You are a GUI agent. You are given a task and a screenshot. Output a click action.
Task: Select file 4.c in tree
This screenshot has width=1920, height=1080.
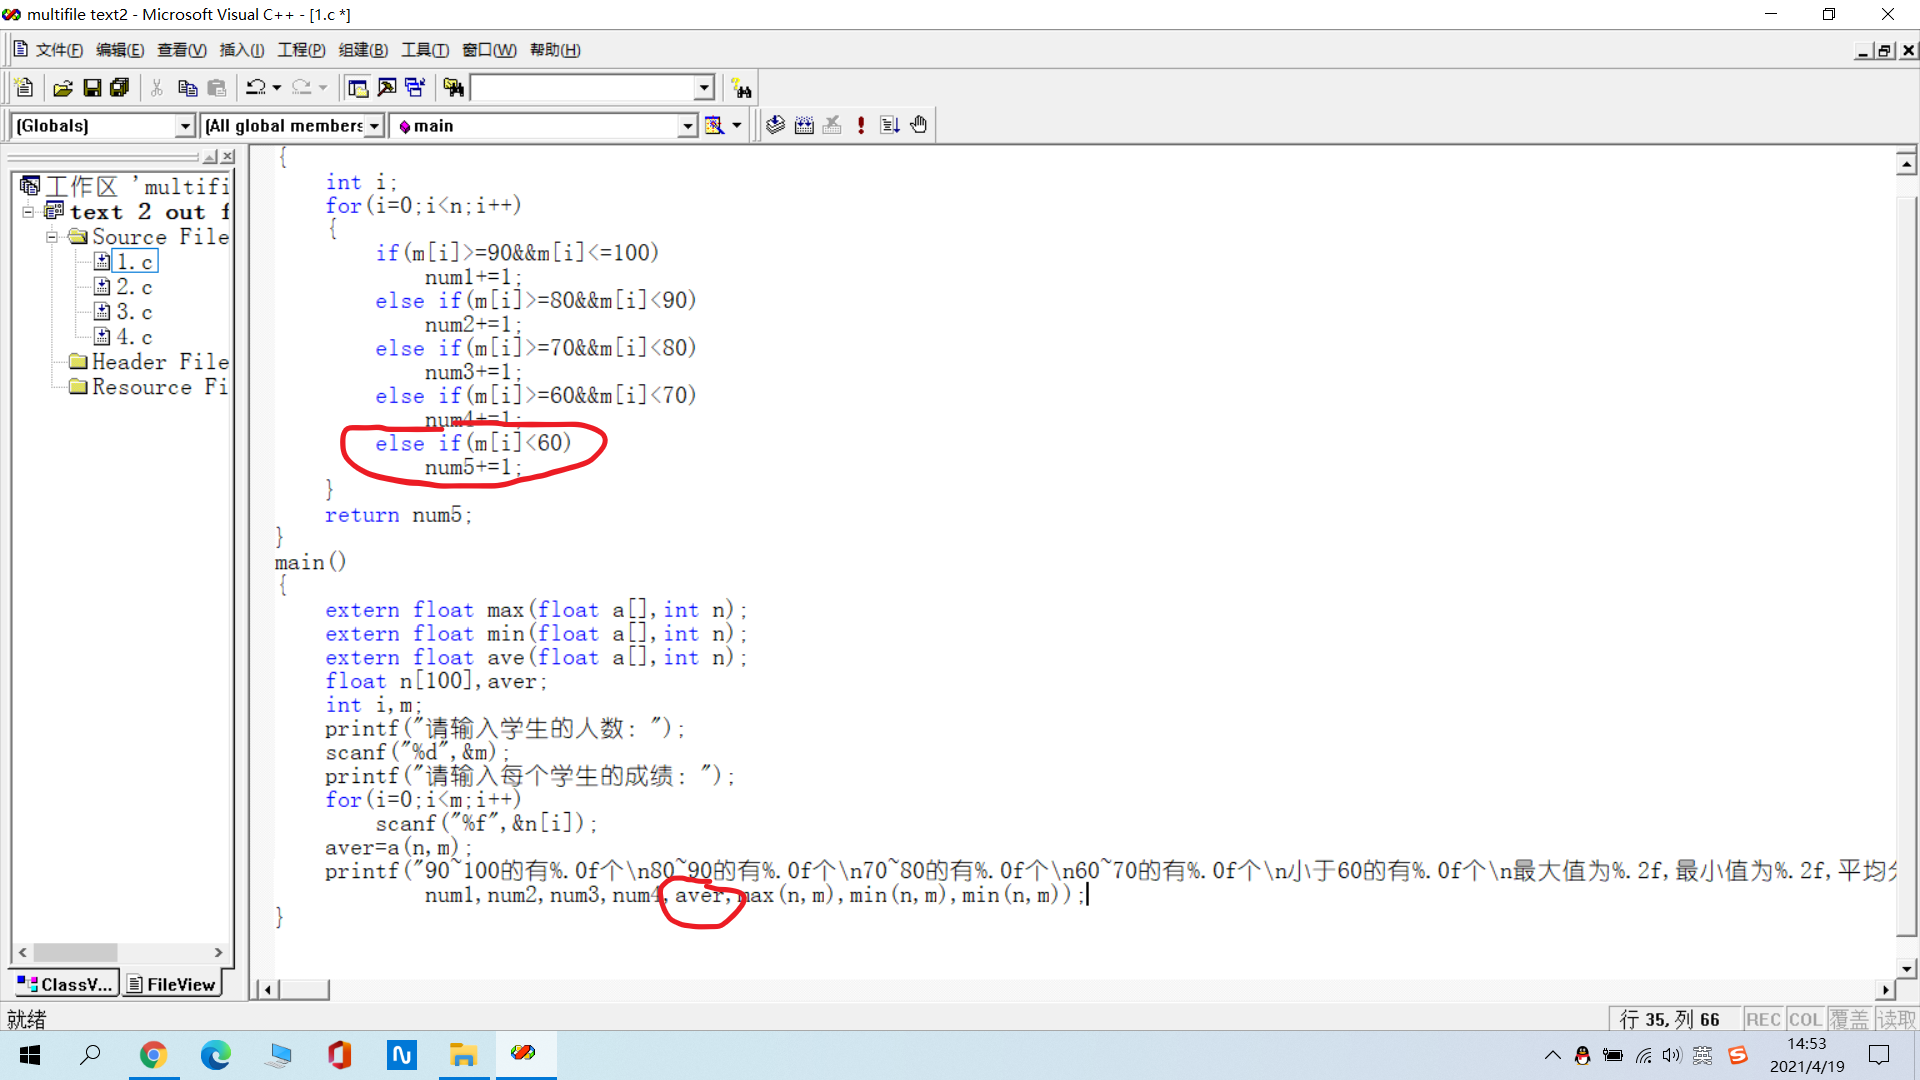[134, 337]
